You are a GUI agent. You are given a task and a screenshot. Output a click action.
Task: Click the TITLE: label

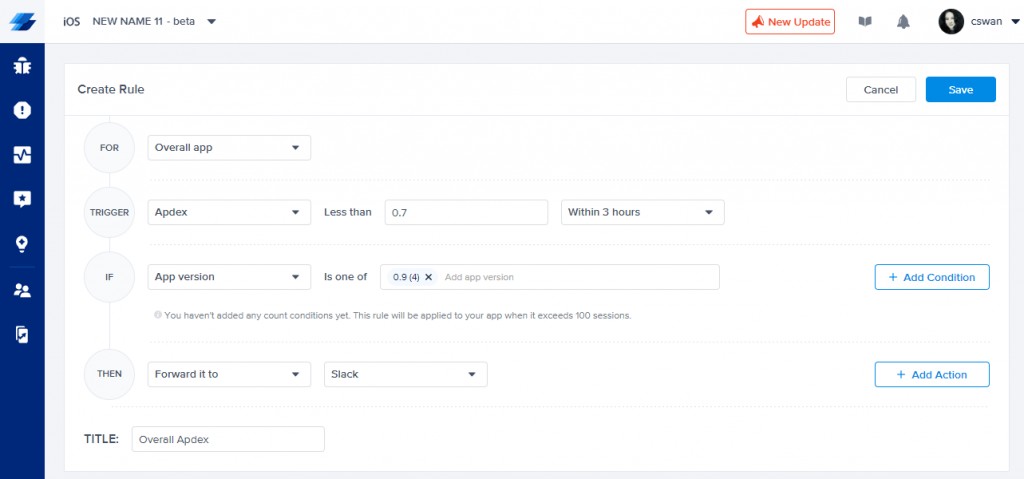pos(101,439)
